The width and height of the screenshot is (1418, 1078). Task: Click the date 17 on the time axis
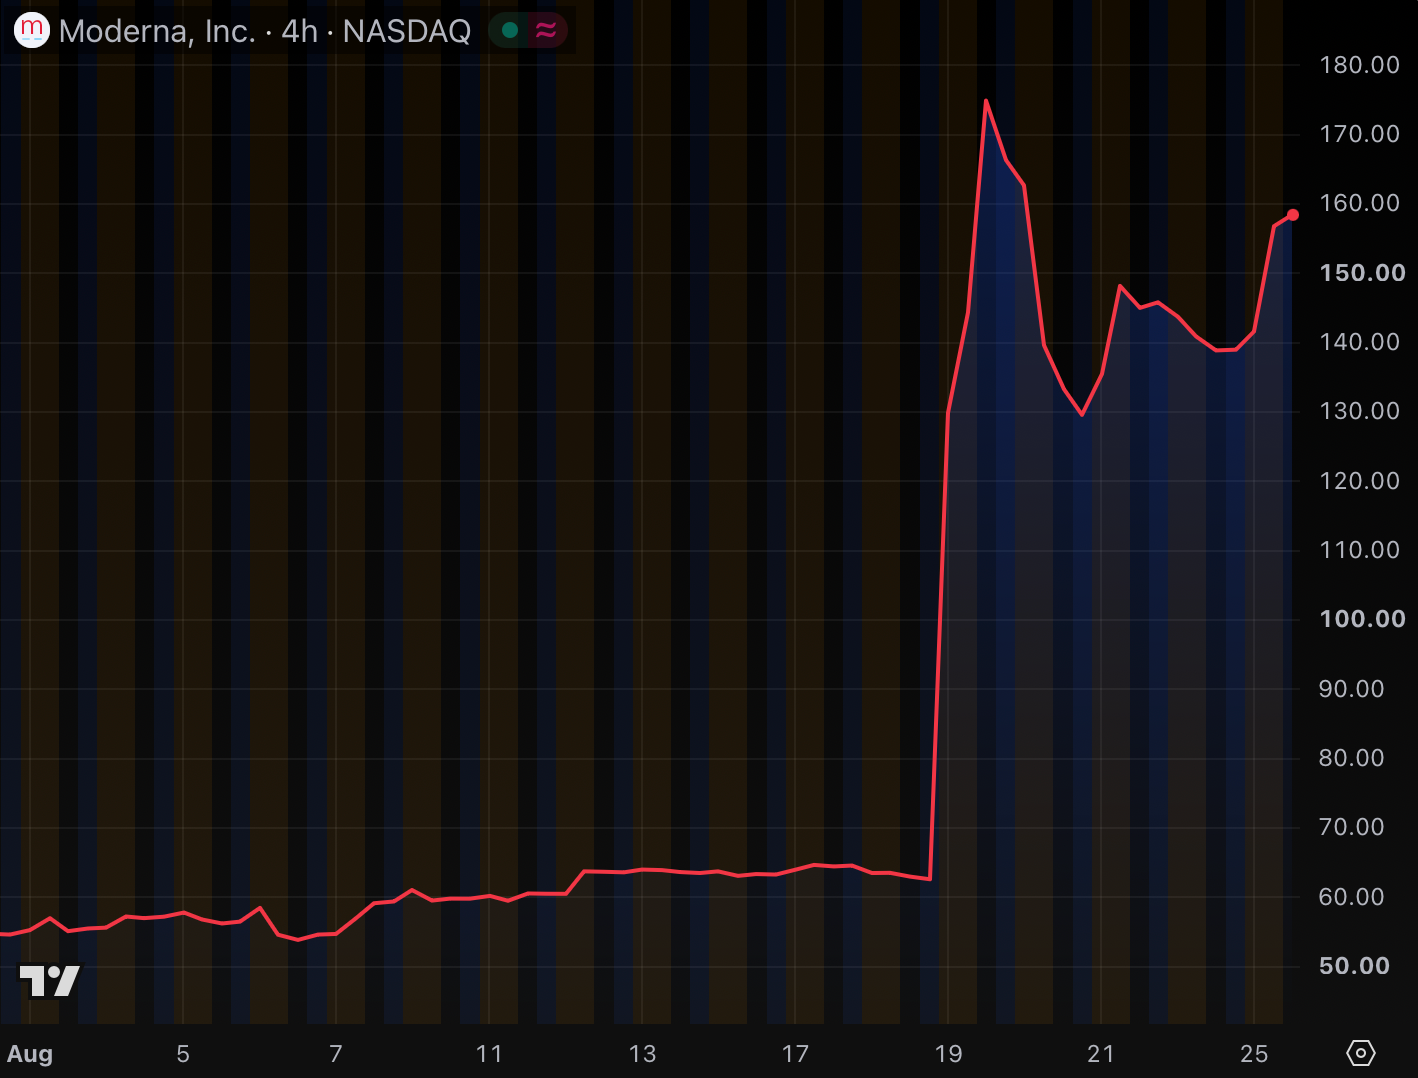click(795, 1054)
